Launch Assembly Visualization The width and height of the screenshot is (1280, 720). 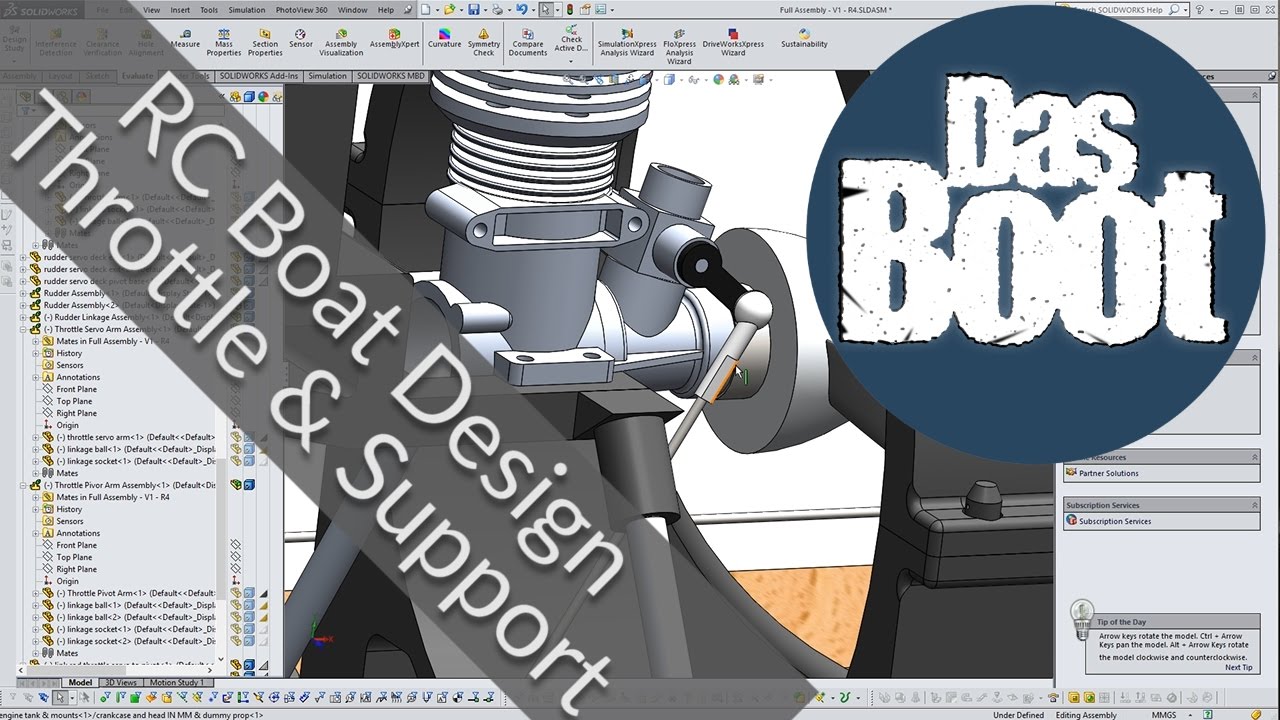tap(341, 42)
